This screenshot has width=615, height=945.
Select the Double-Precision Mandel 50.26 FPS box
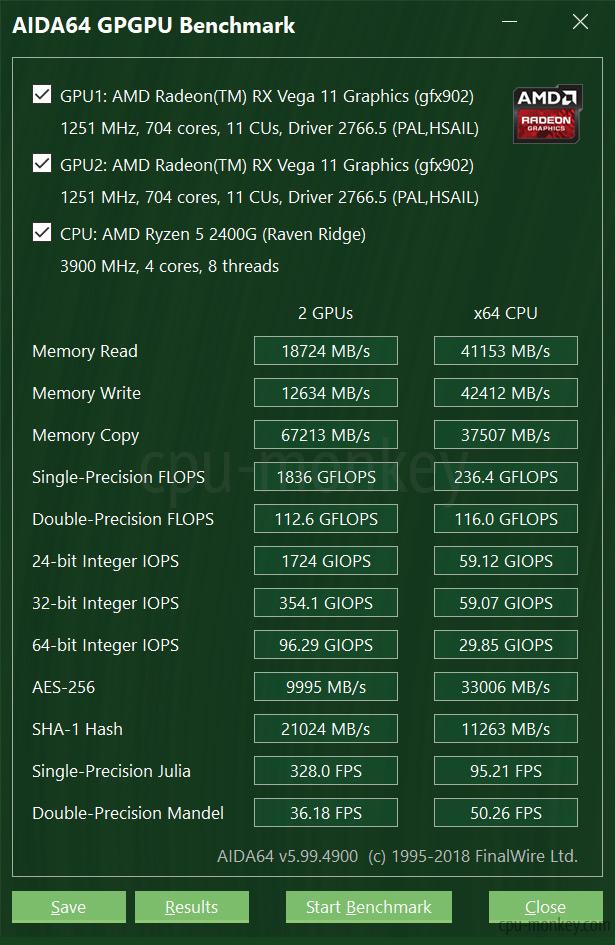[x=506, y=812]
